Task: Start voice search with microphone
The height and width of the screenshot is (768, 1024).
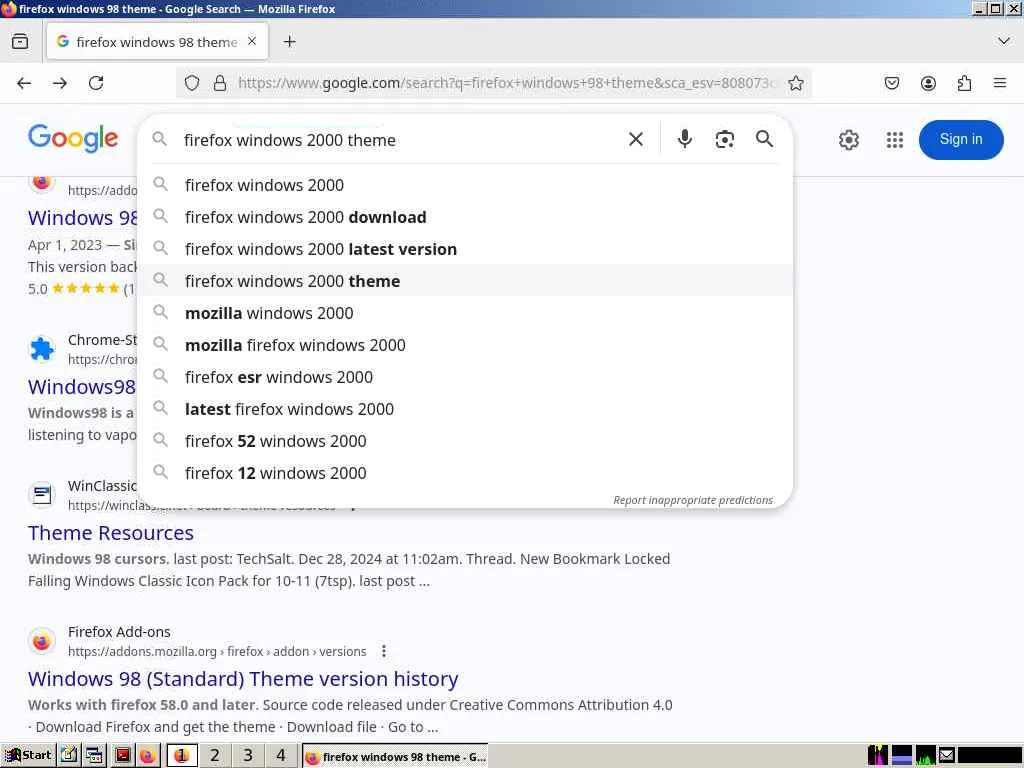Action: pos(684,139)
